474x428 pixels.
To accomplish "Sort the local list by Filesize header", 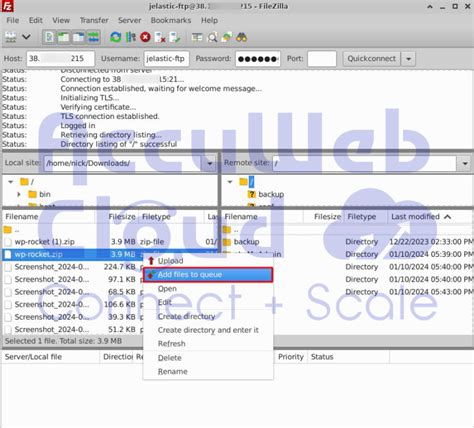I will [x=122, y=217].
